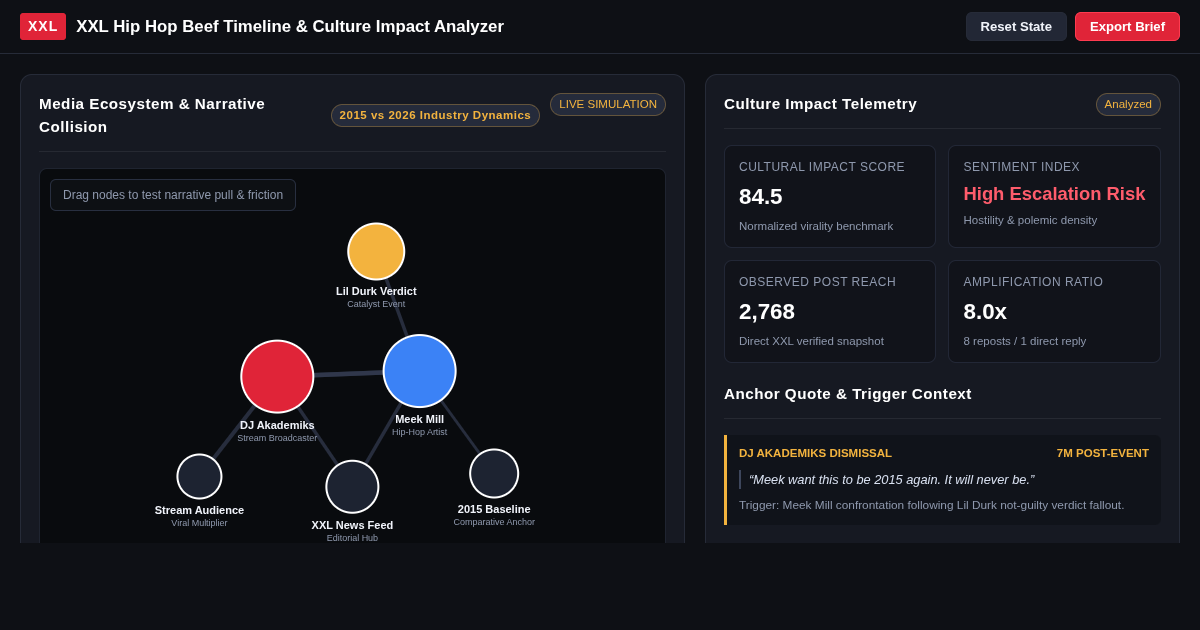Click the 7M POST-EVENT label

pos(1103,453)
